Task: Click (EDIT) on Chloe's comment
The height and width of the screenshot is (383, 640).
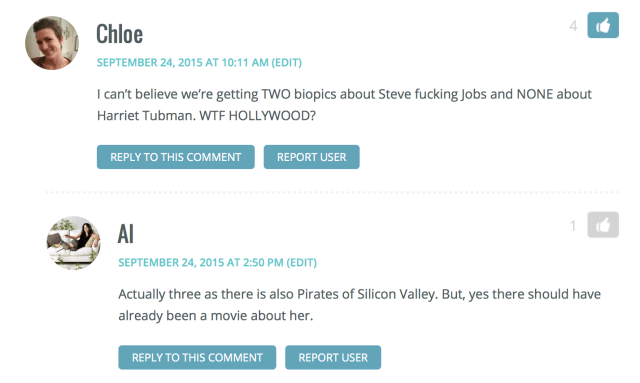Action: (x=287, y=62)
